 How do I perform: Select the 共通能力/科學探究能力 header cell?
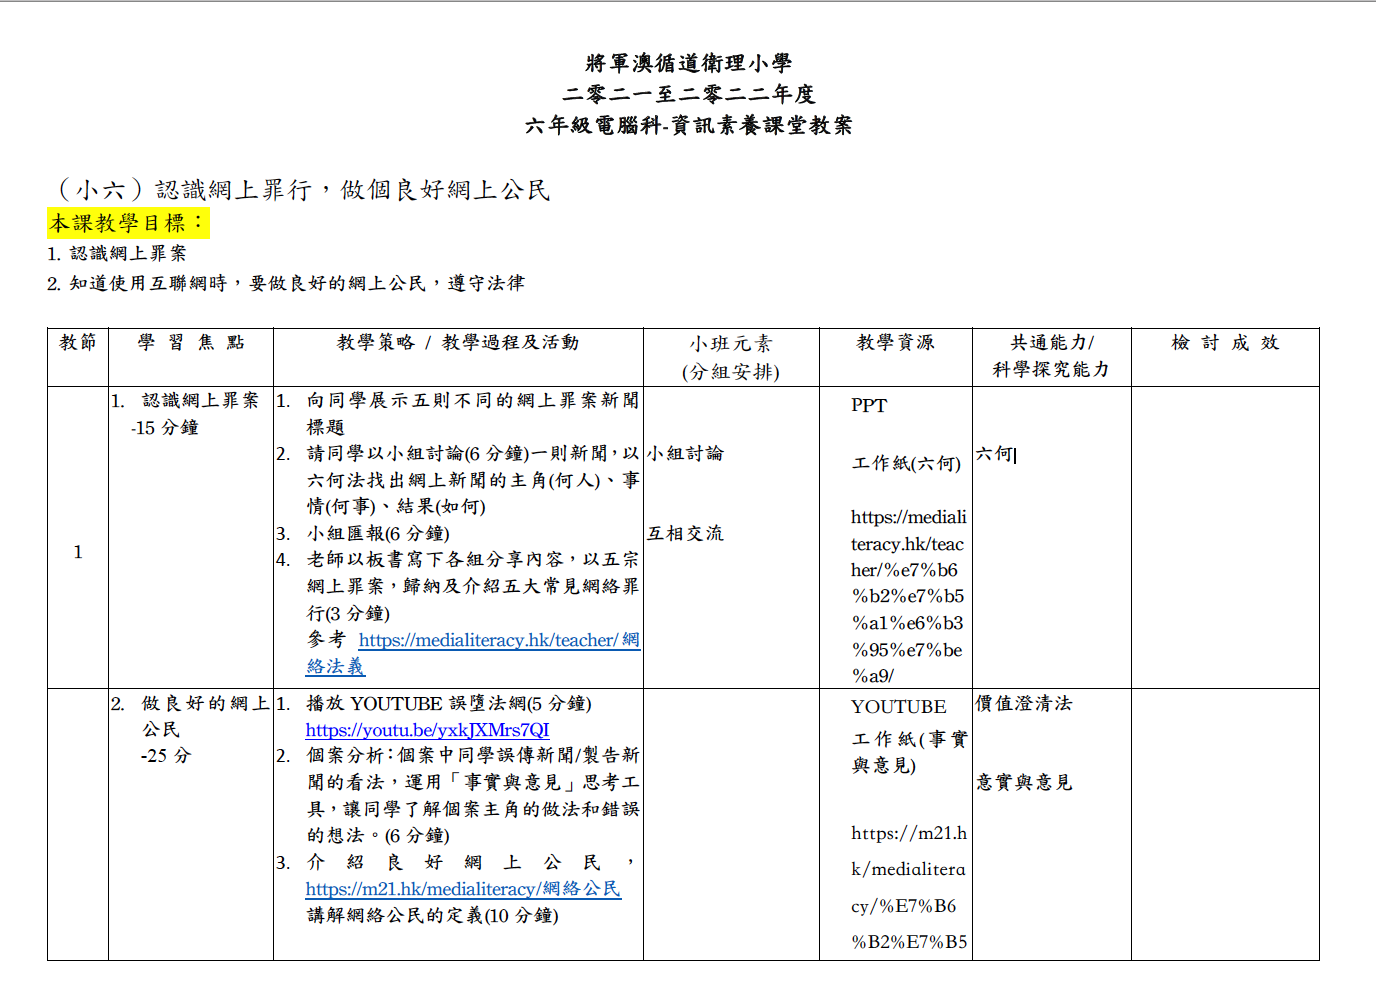tap(1051, 356)
